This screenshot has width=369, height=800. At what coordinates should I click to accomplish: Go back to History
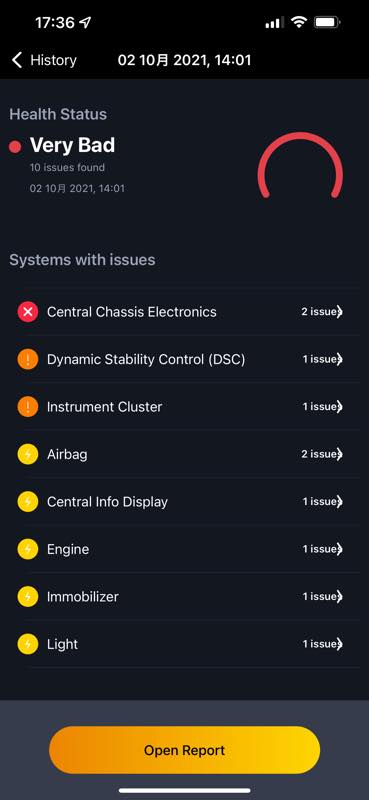(44, 60)
